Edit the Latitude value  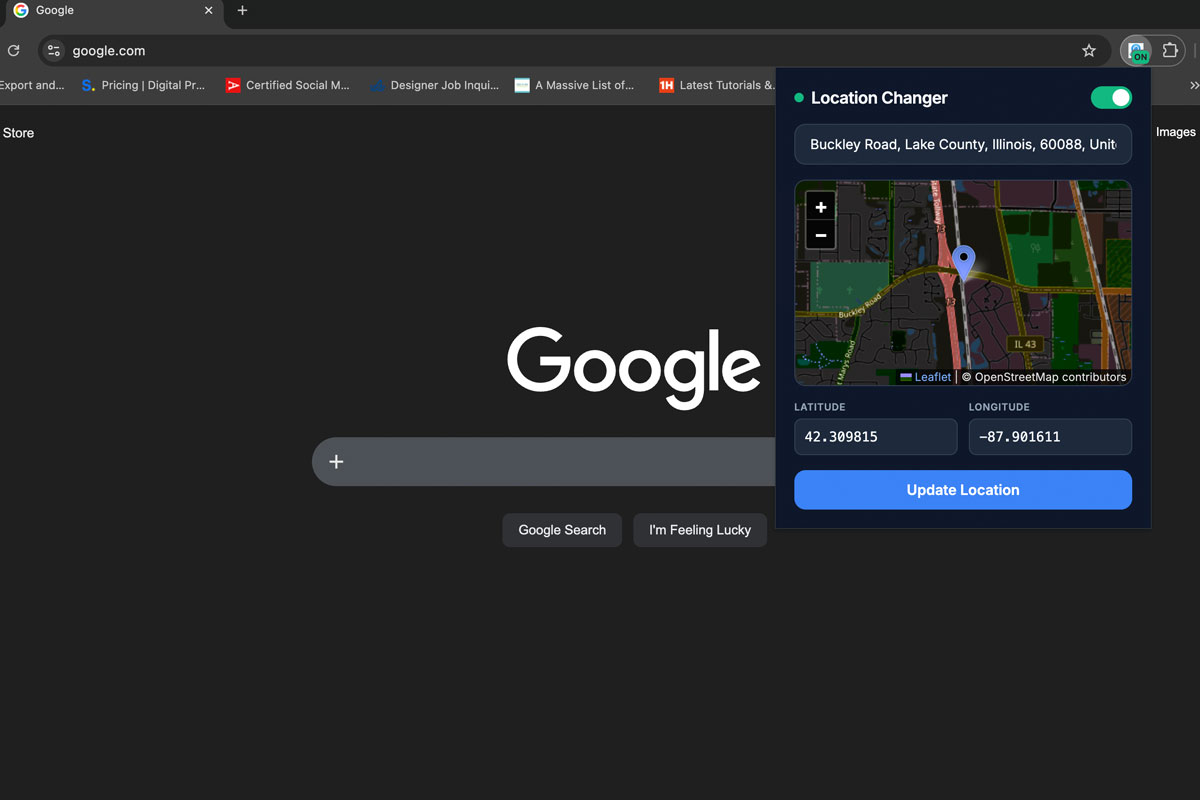(875, 437)
